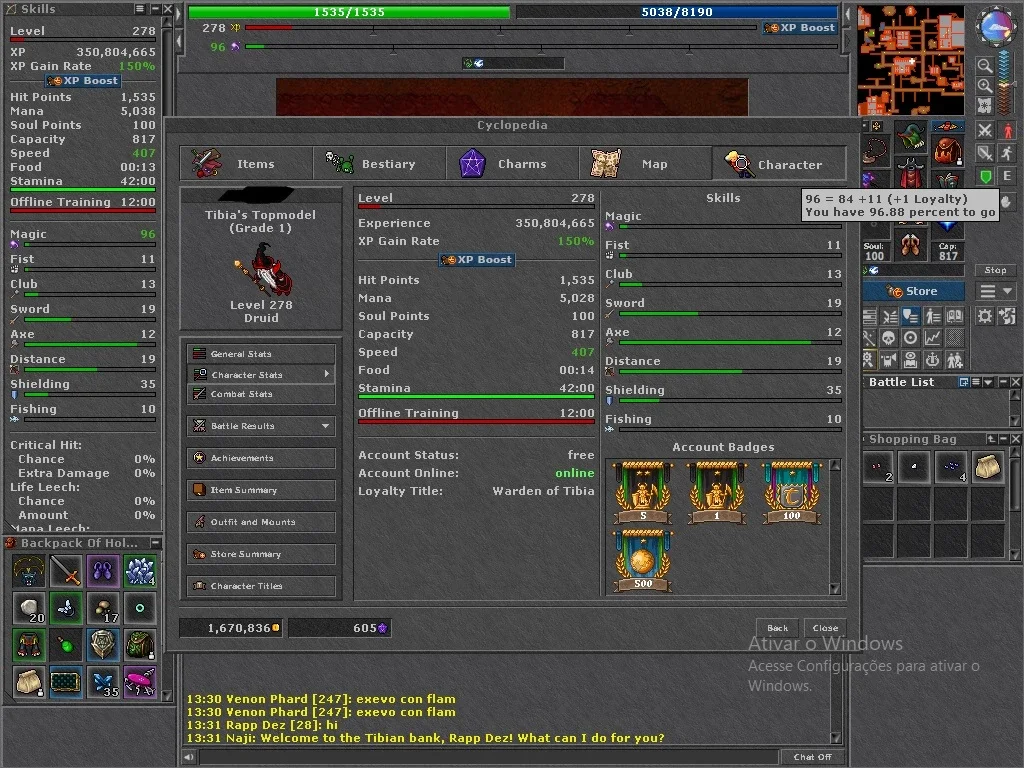Image resolution: width=1024 pixels, height=768 pixels.
Task: Switch to the Map tab
Action: 646,163
